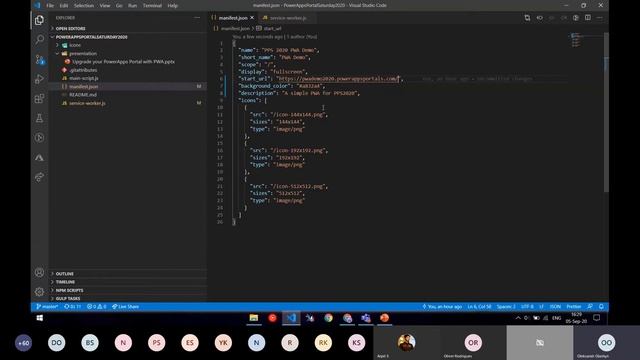
Task: Open editor more actions ellipsis
Action: coord(600,18)
